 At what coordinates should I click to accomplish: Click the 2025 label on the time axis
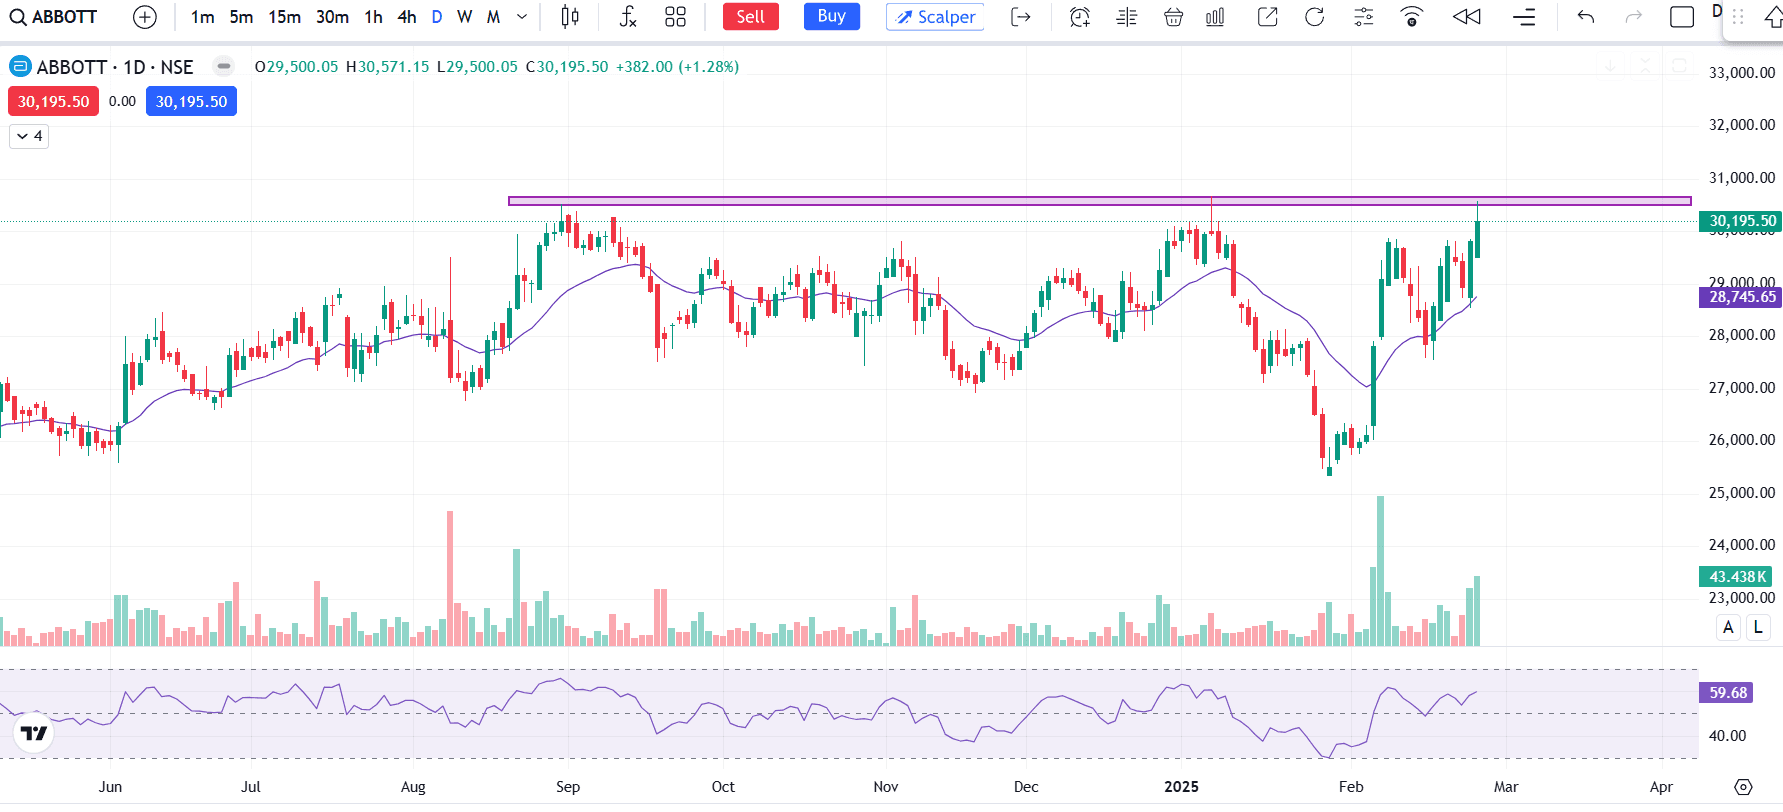click(x=1181, y=787)
